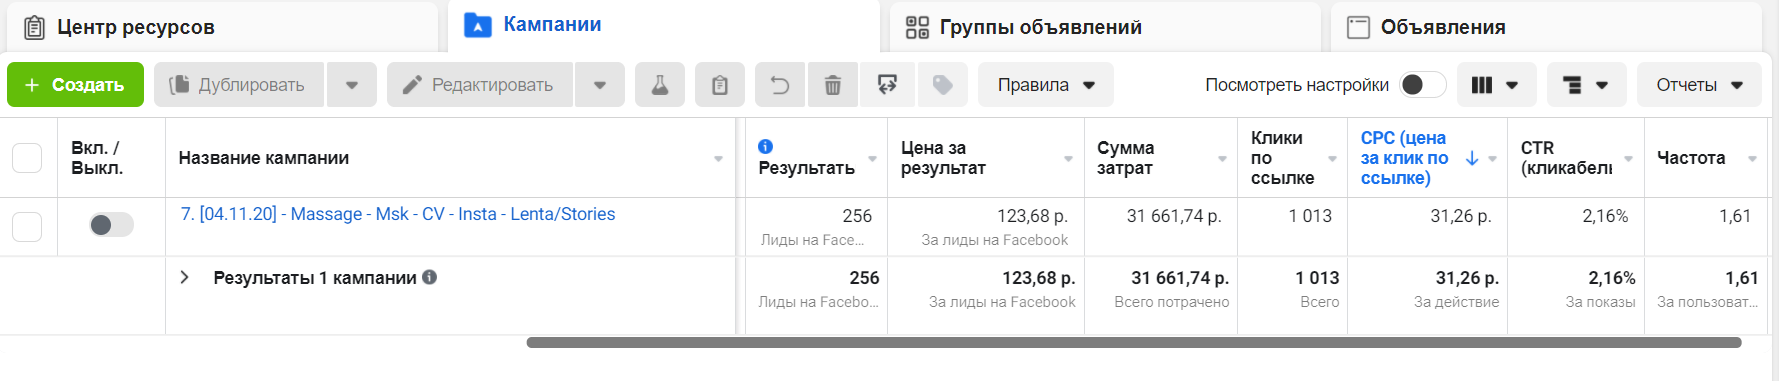
Task: Click the Название кампании column header
Action: pos(264,158)
